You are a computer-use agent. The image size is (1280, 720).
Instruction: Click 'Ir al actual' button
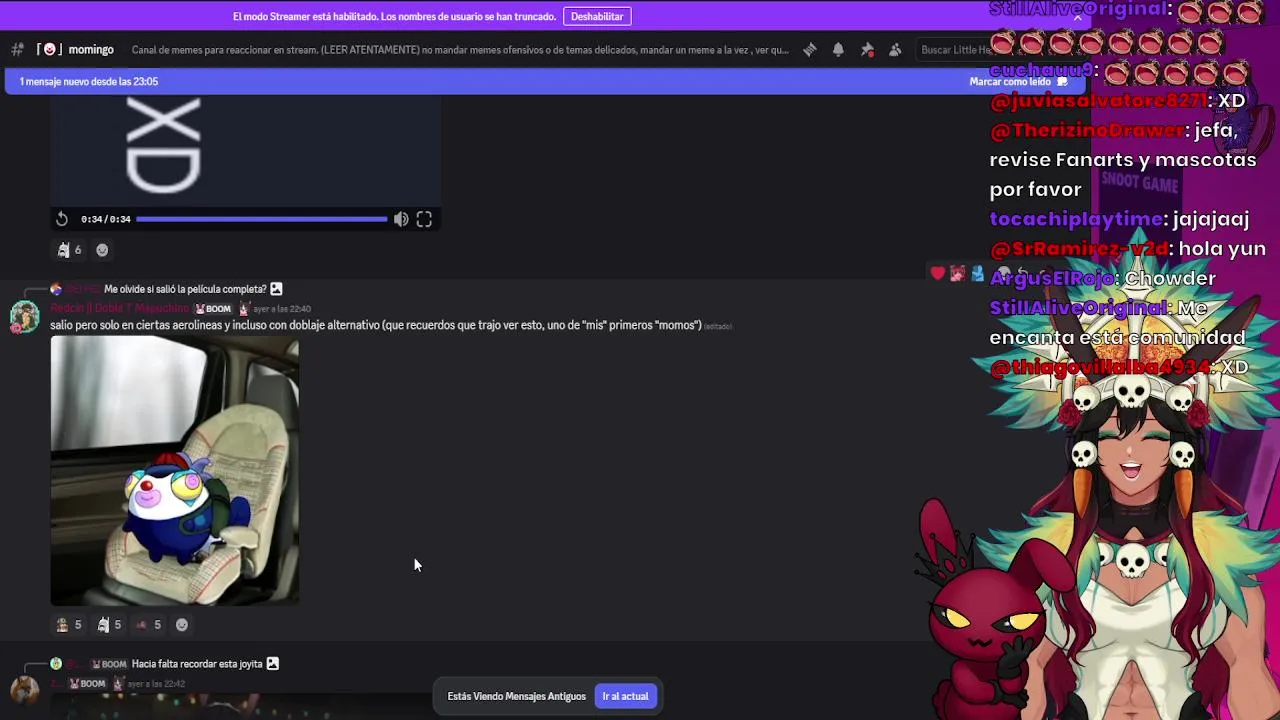pyautogui.click(x=625, y=696)
